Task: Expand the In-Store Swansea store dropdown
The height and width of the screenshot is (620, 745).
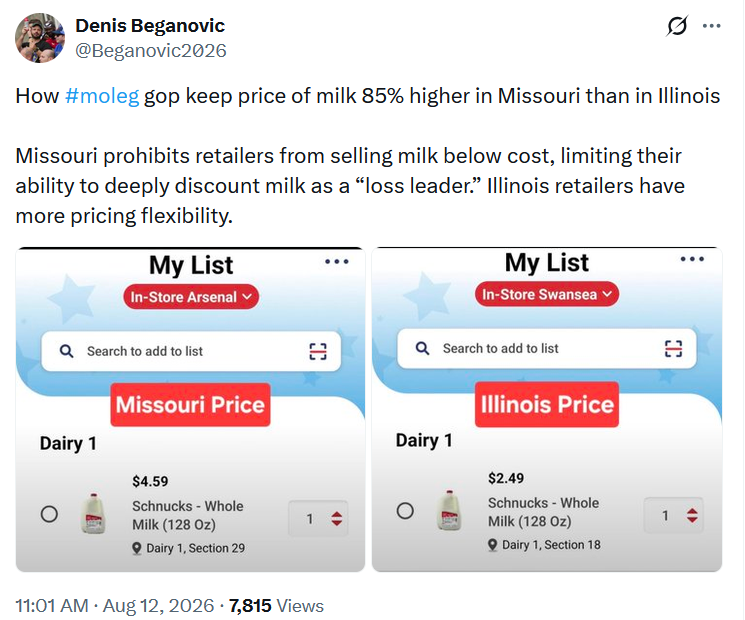Action: click(x=547, y=294)
